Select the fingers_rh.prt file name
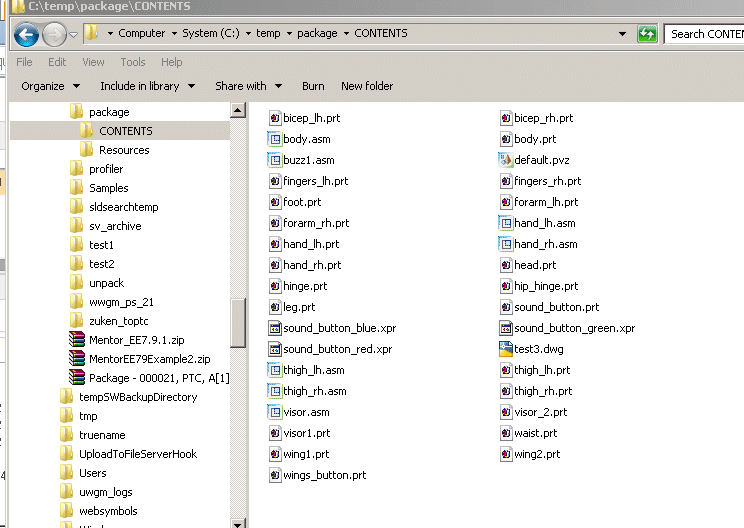Viewport: 744px width, 528px height. 548,181
